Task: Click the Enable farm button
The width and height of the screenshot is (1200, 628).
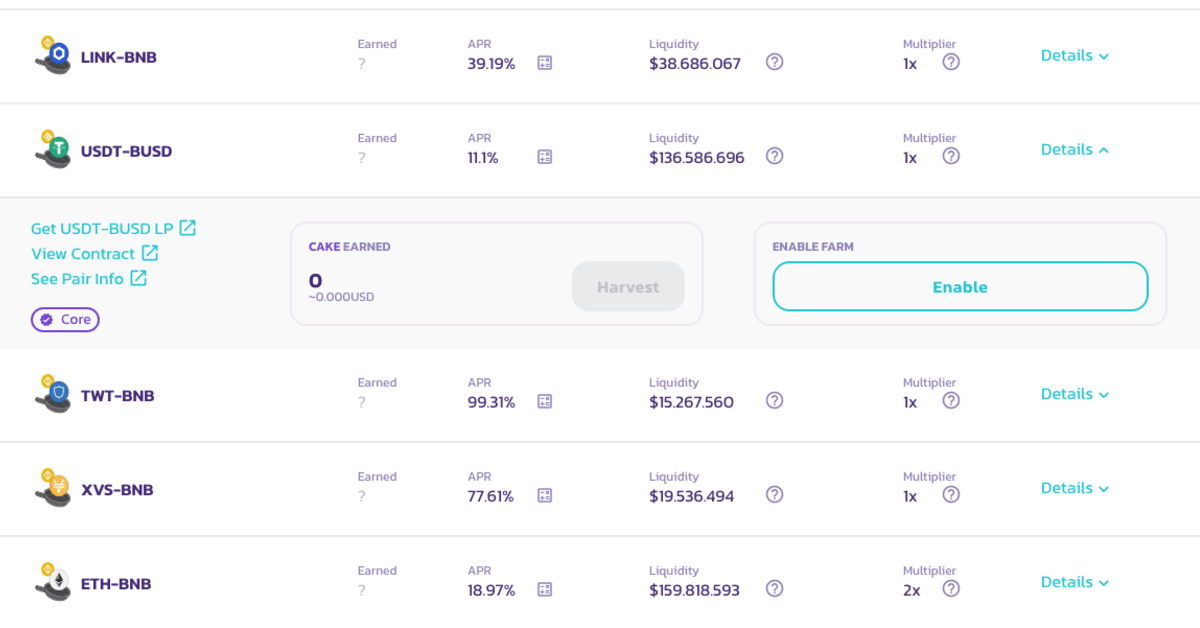Action: tap(960, 287)
